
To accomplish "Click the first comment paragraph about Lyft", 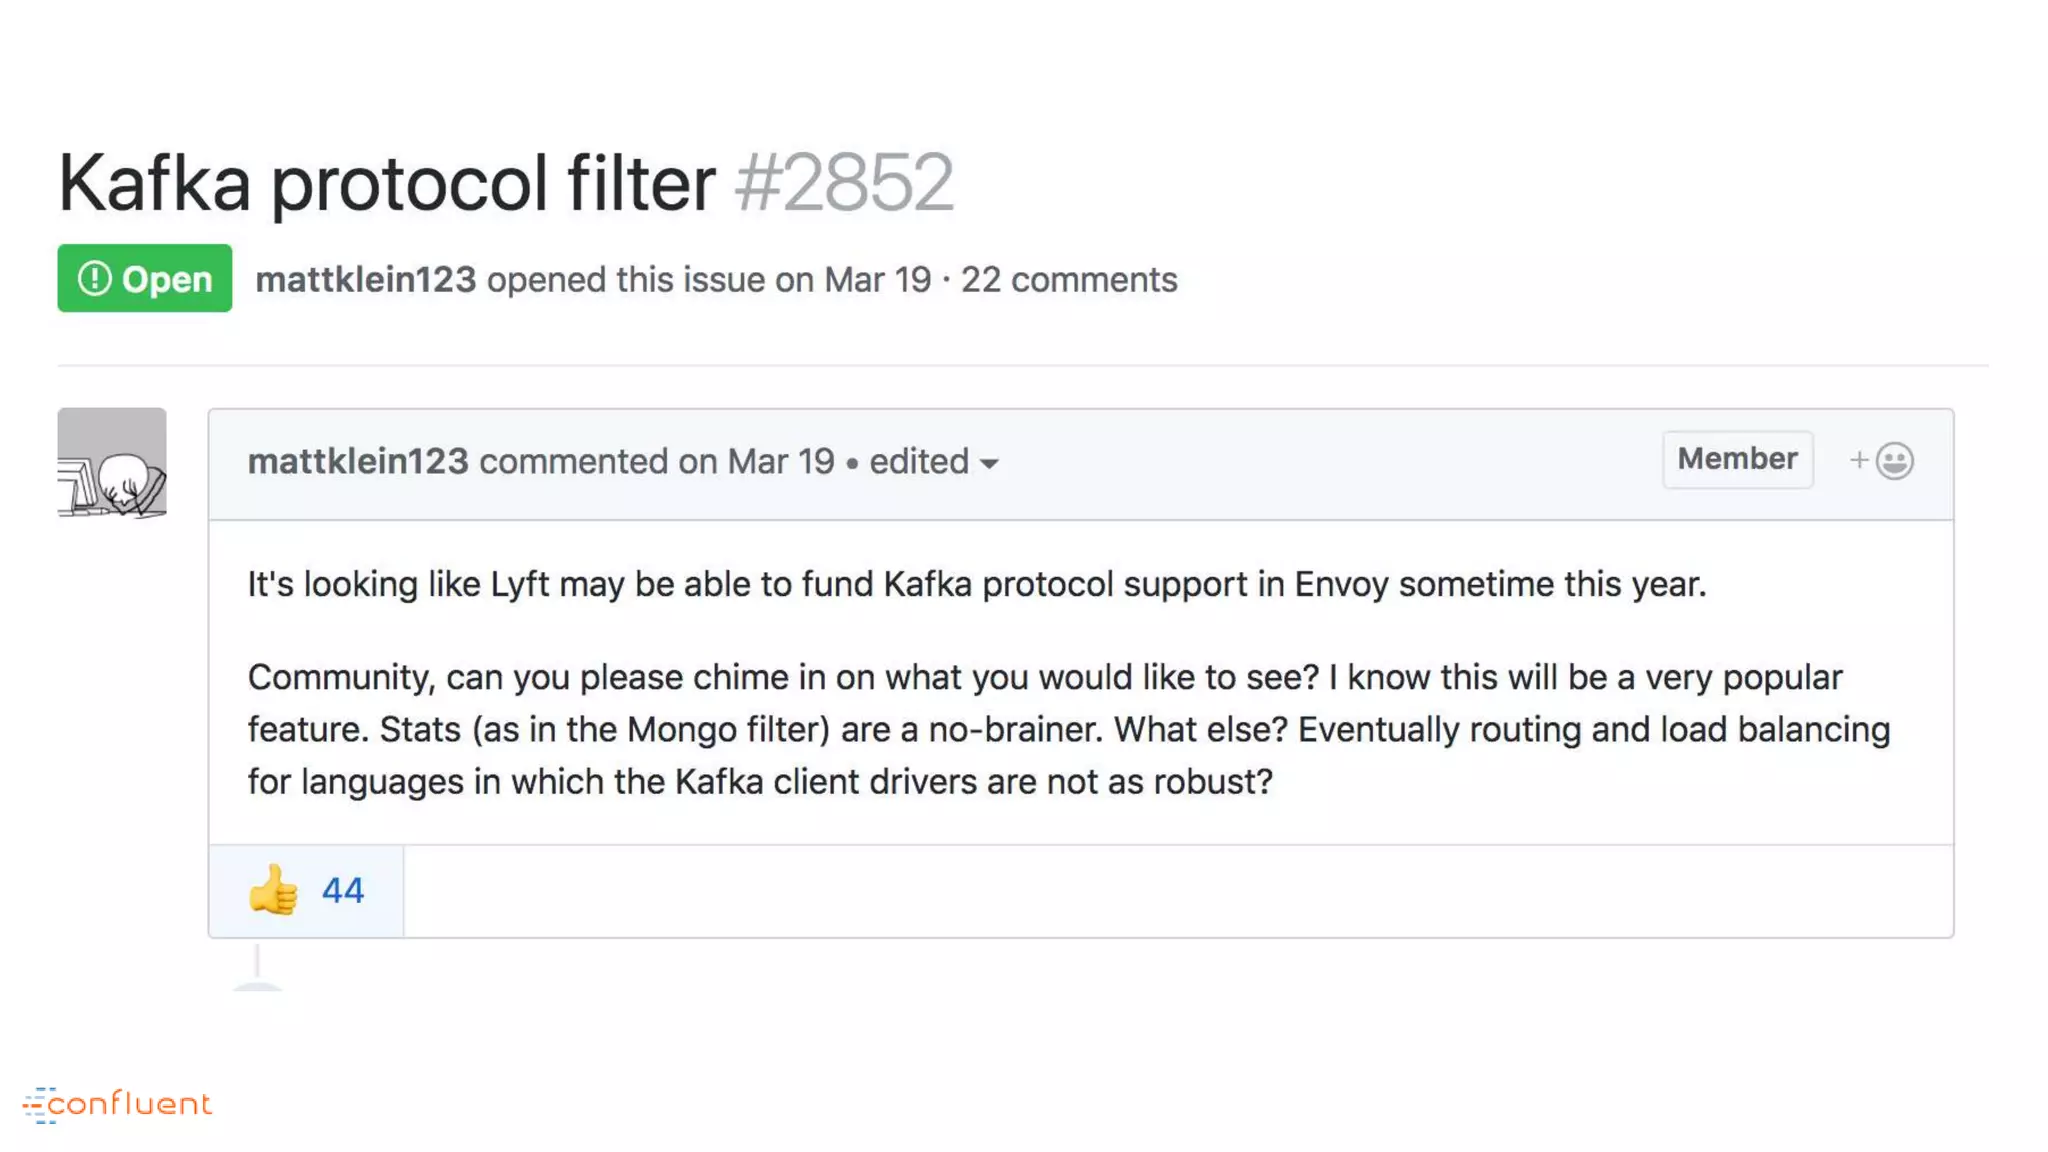I will coord(976,584).
